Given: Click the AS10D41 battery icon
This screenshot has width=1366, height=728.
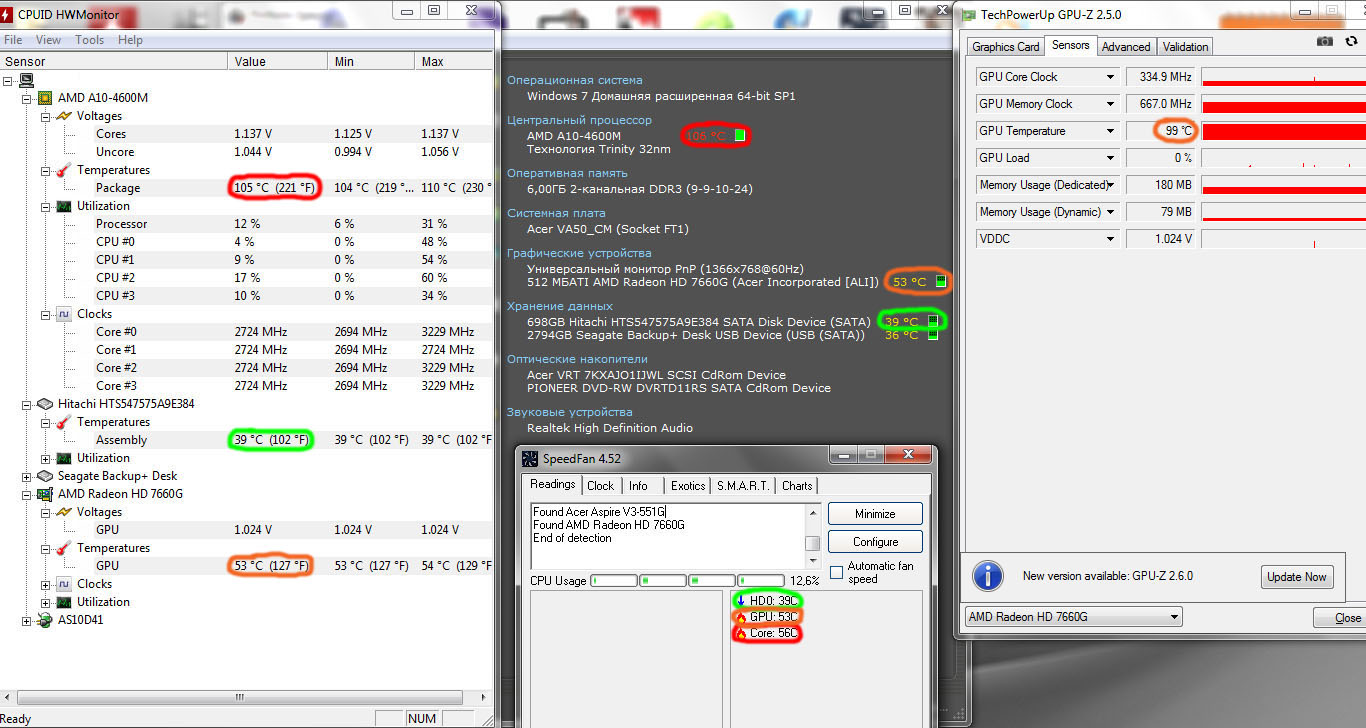Looking at the screenshot, I should coord(45,620).
